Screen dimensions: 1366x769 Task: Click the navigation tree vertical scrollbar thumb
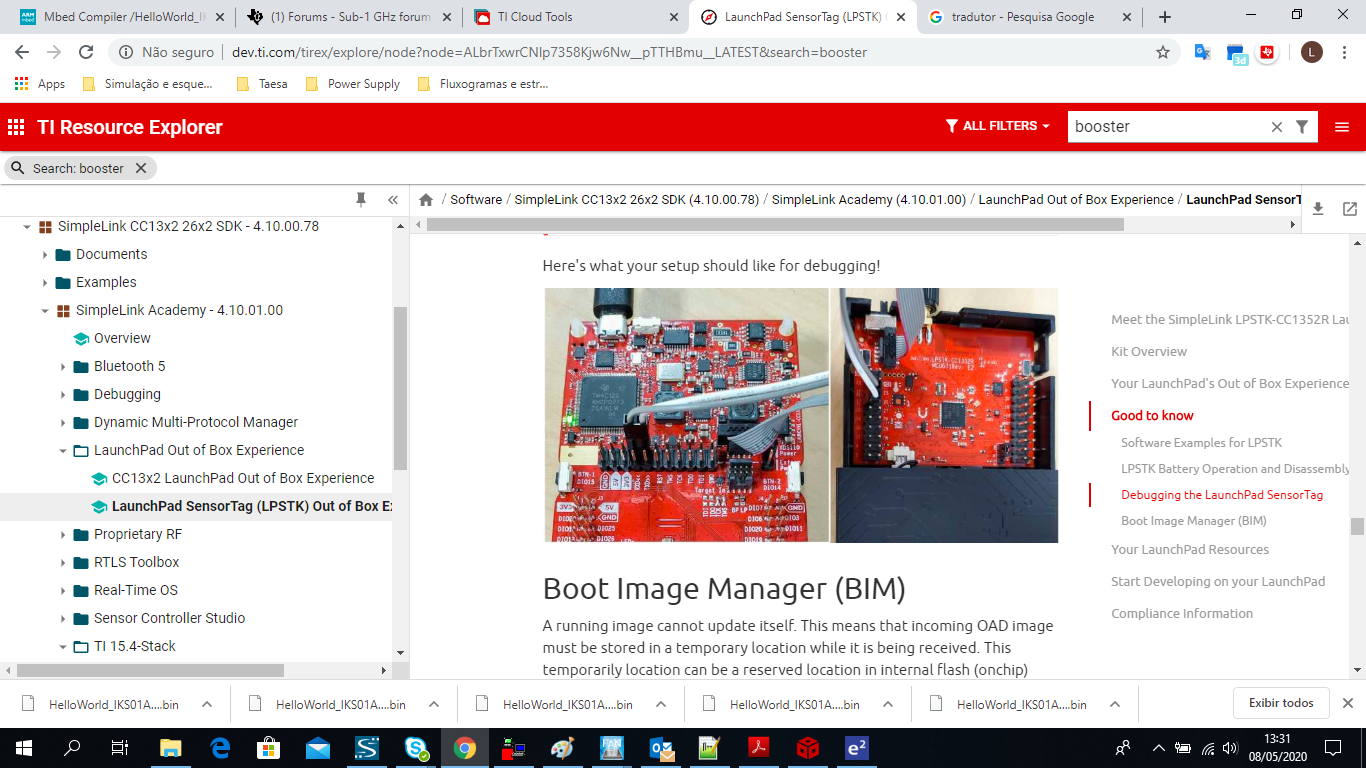400,388
